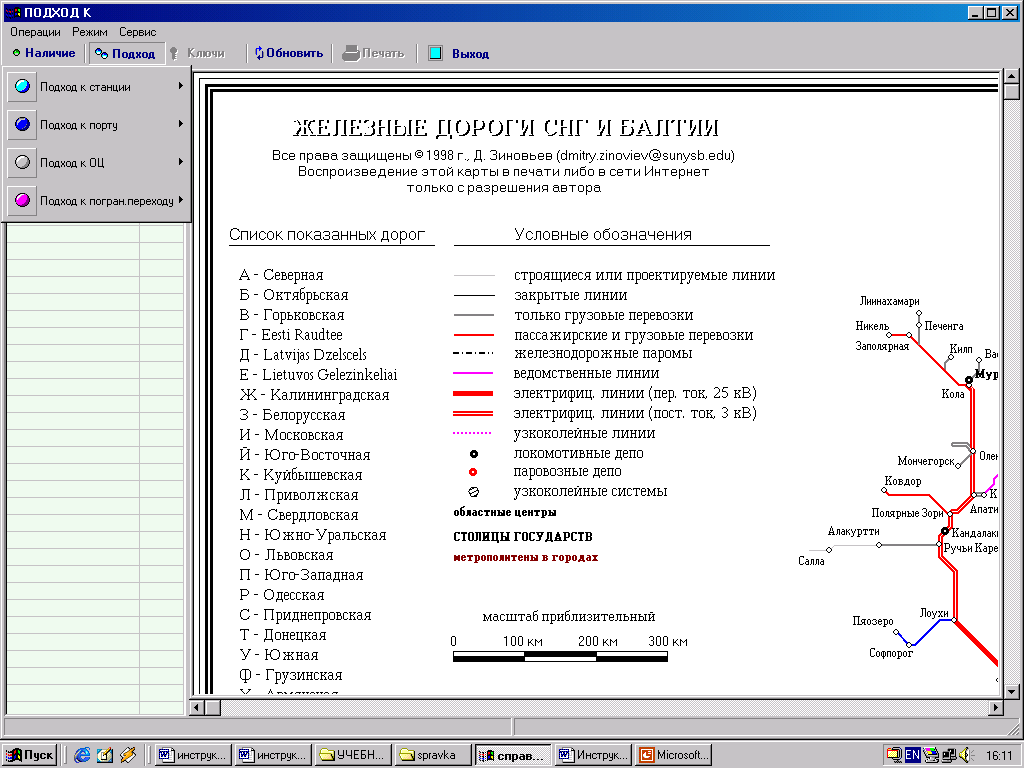The height and width of the screenshot is (768, 1024).
Task: Select the Подход к погран.переходу menu entry
Action: [97, 200]
